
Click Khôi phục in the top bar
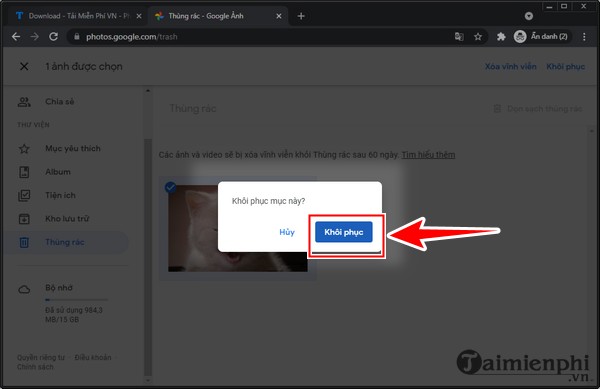click(566, 67)
